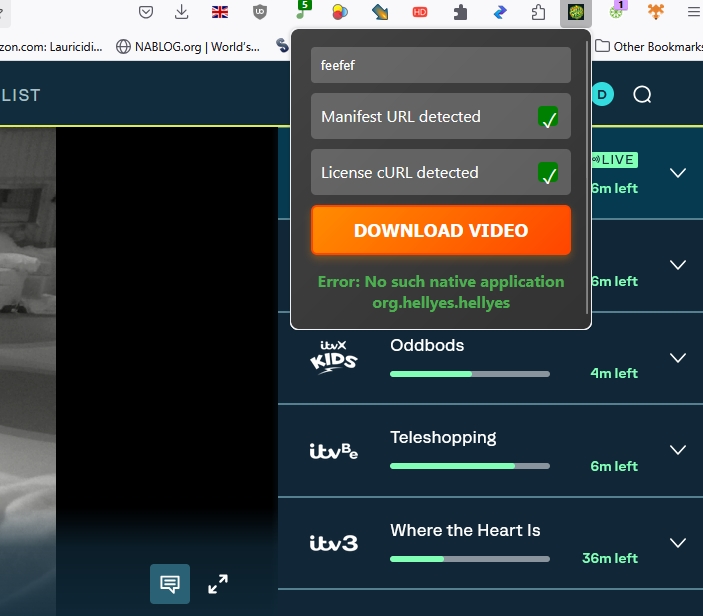The image size is (703, 616).
Task: Toggle the subtitles speech bubble button
Action: 170,584
